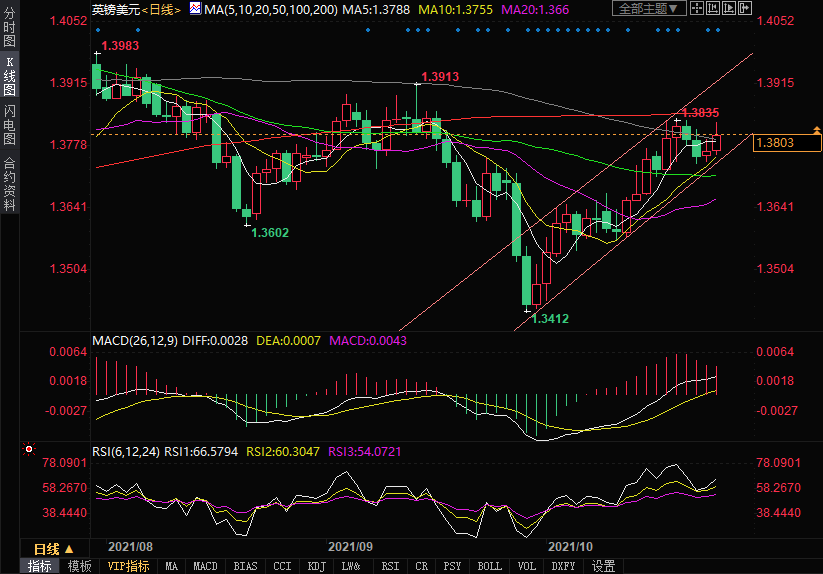Screen dimensions: 823x574
Task: Select the KDJ indicator
Action: [317, 566]
